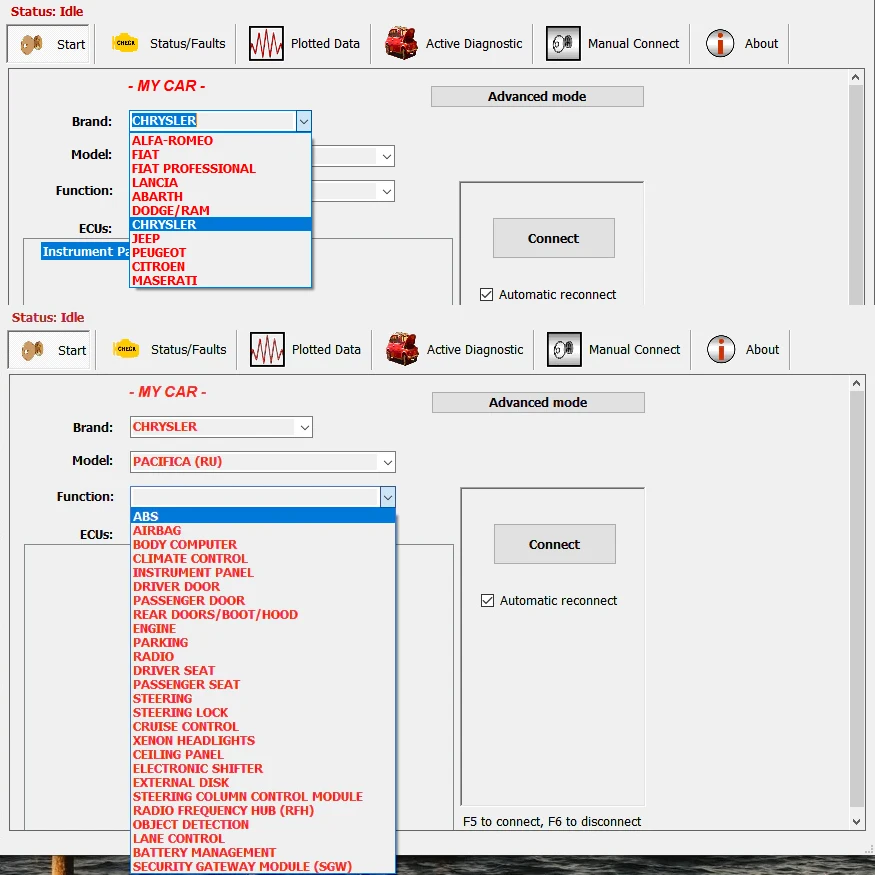The image size is (875, 875).
Task: Untick Automatic reconnect in brand-list window
Action: point(487,295)
